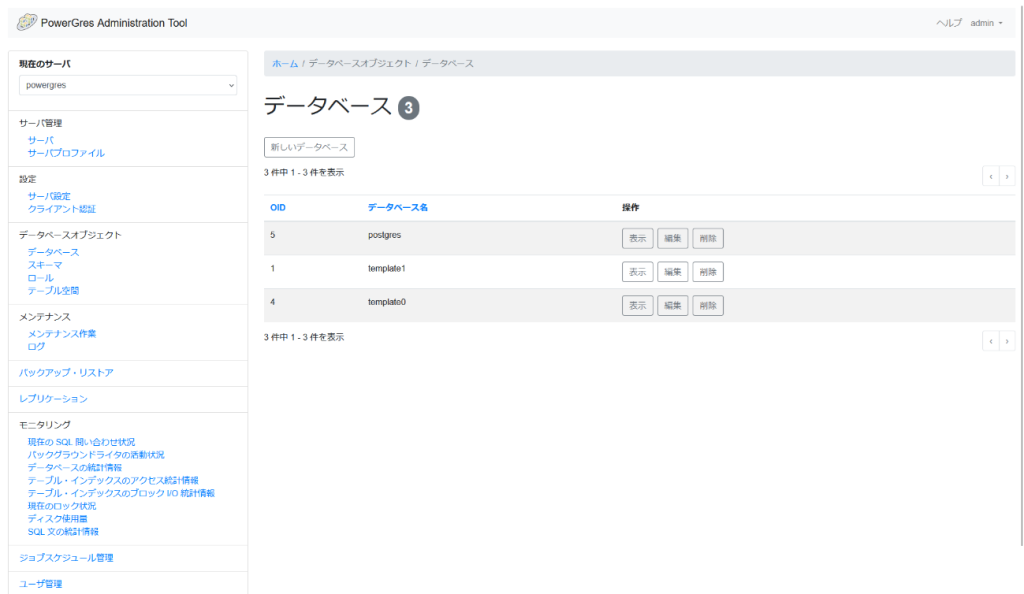The height and width of the screenshot is (594, 1024).
Task: Click the page vertical scrollbar
Action: pyautogui.click(x=1021, y=274)
